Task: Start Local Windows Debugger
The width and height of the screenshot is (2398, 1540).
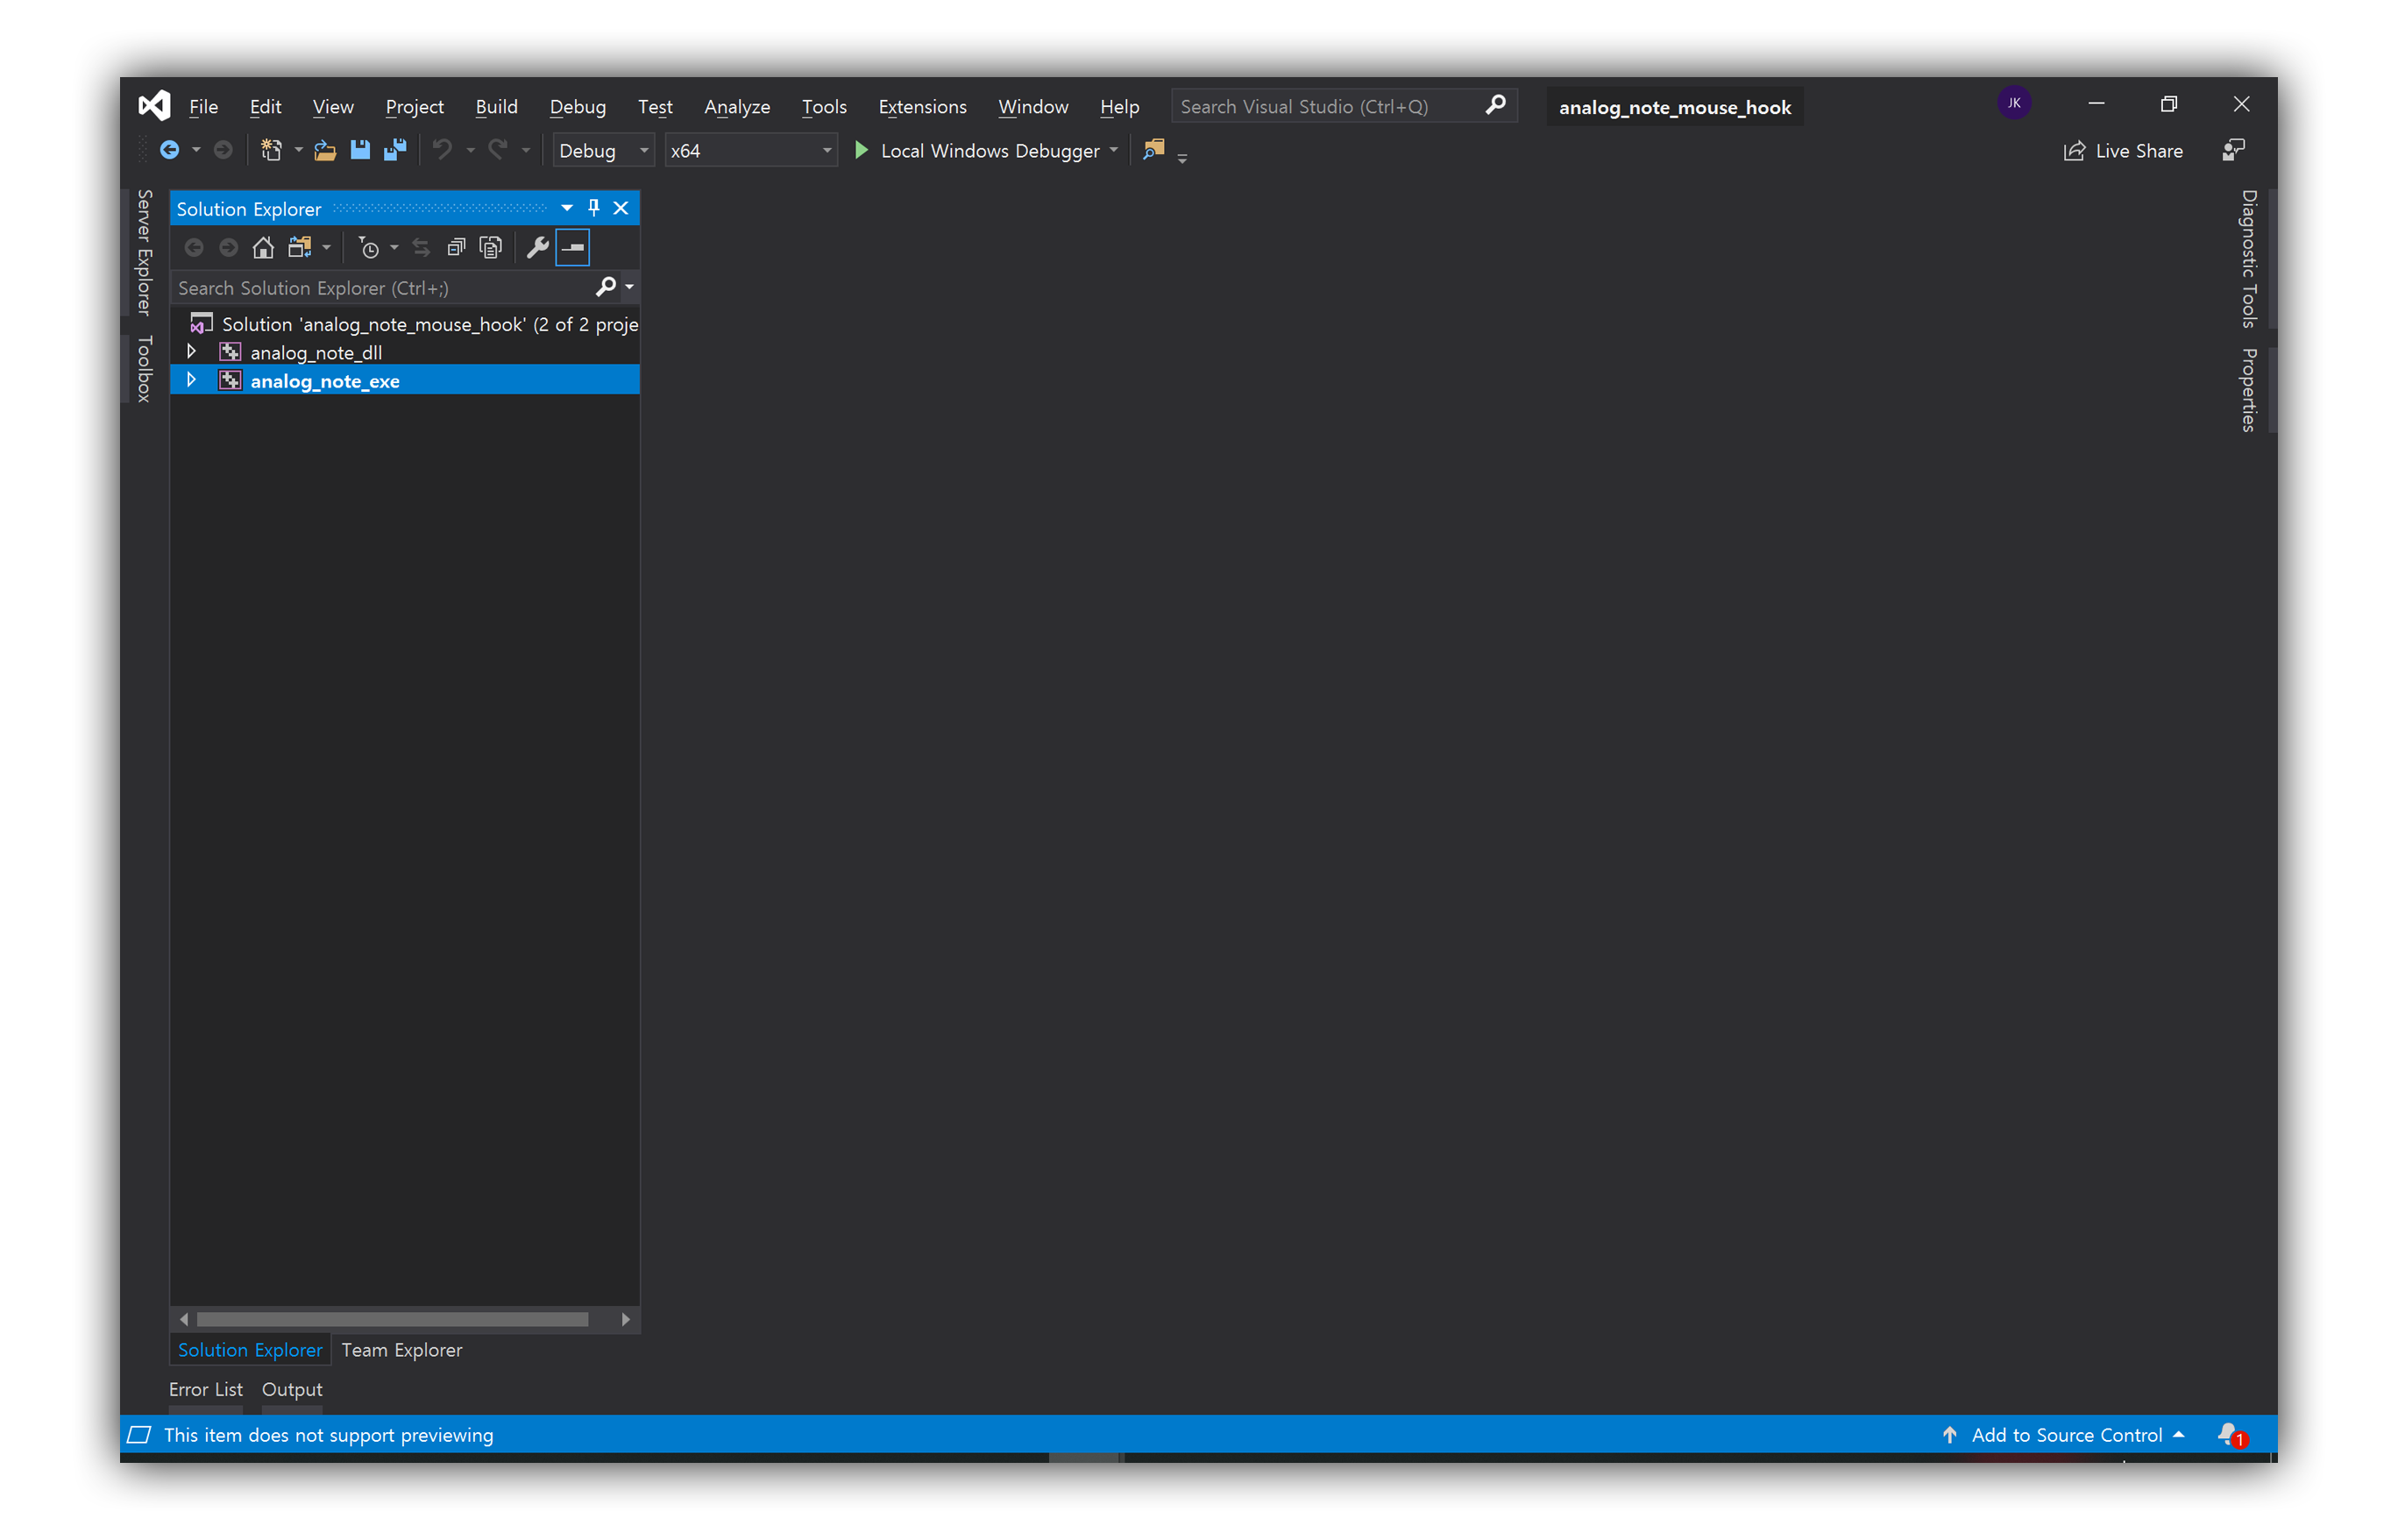Action: [977, 151]
